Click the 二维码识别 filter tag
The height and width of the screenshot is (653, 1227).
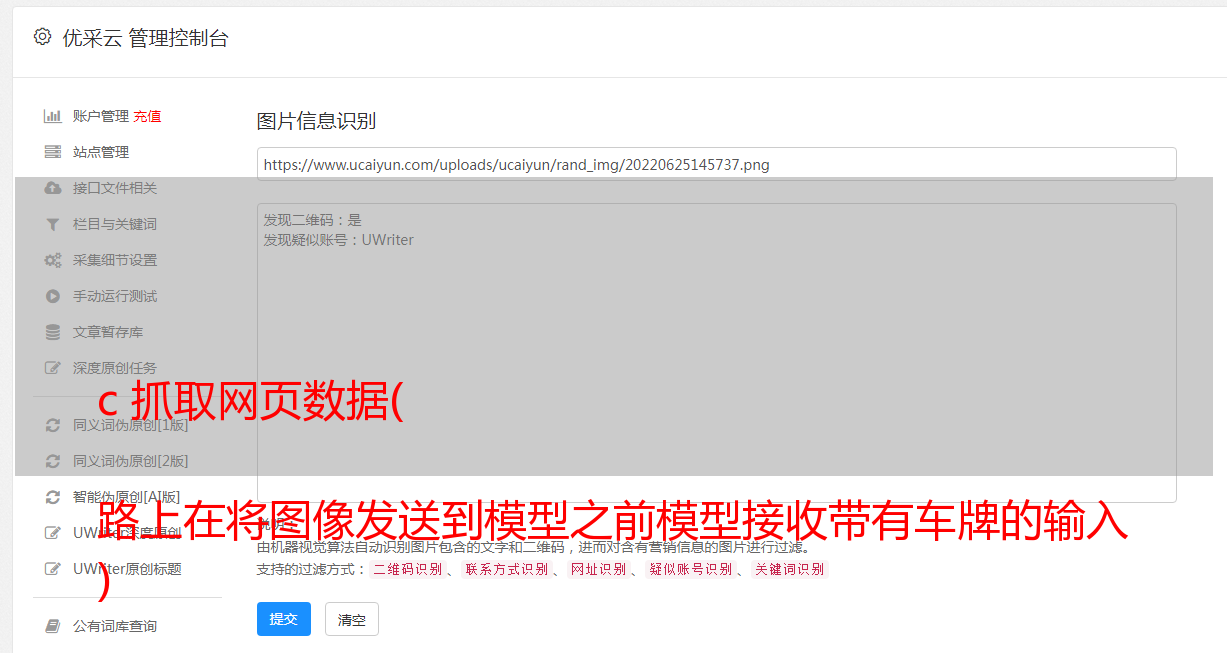pyautogui.click(x=408, y=570)
